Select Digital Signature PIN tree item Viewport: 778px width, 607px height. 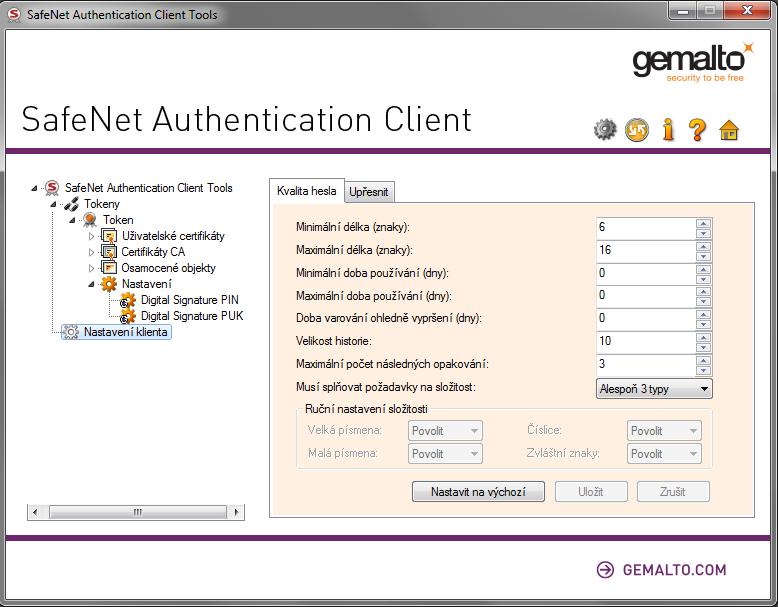190,300
